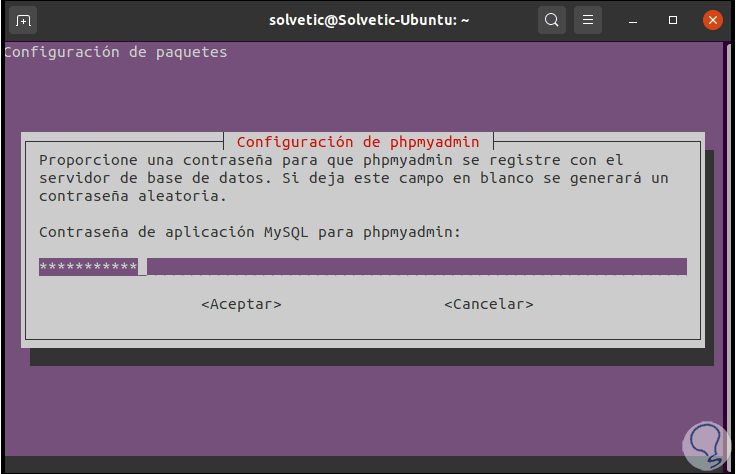Viewport: 736px width, 474px height.
Task: Click the 'Configuración de phpmyadmin' dialog title
Action: coord(358,142)
